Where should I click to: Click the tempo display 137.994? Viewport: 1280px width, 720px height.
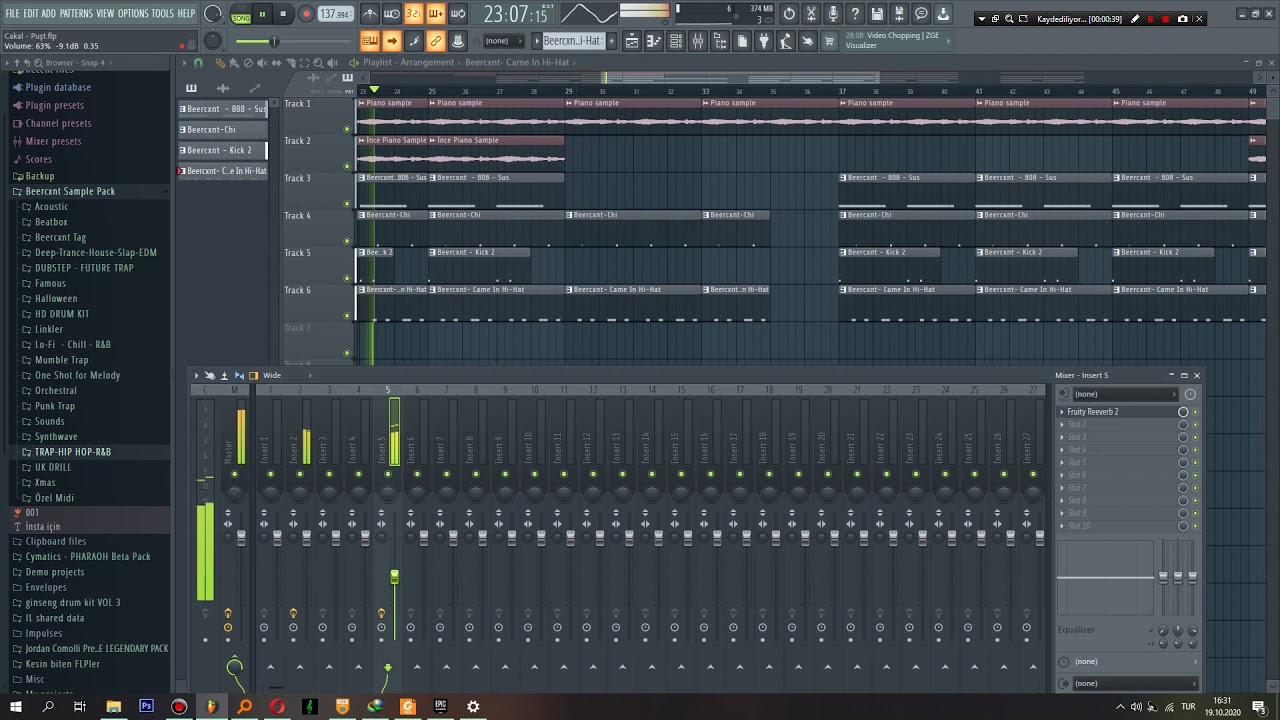(335, 14)
